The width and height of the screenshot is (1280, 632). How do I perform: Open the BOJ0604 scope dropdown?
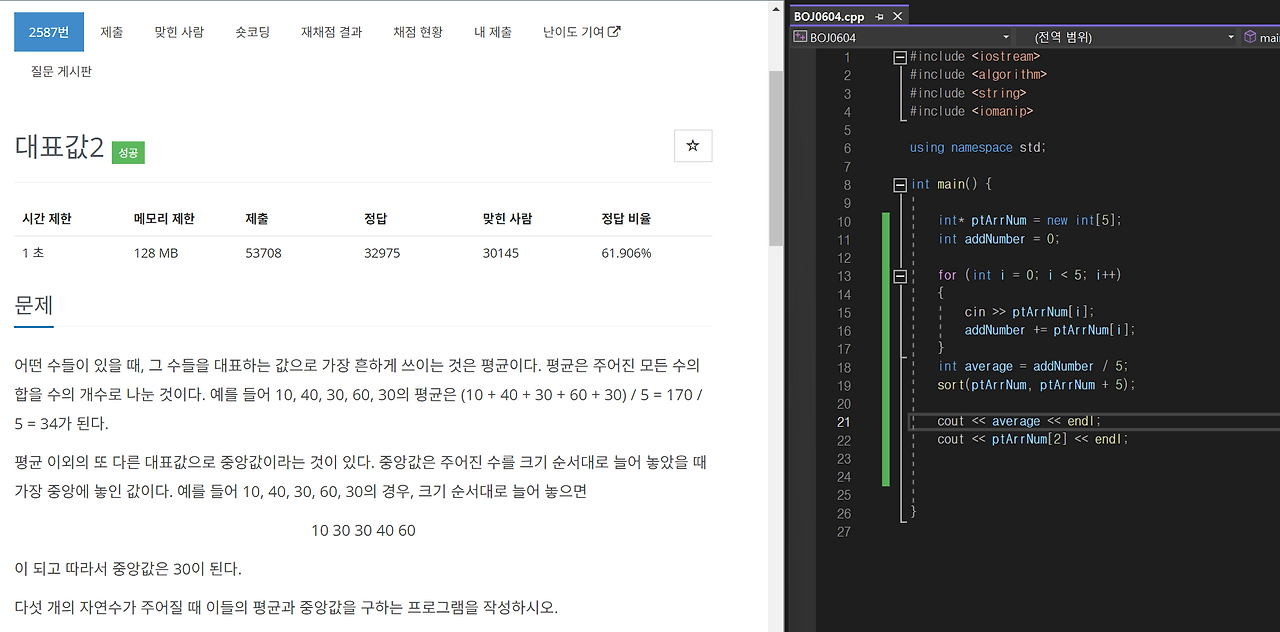tap(1006, 37)
